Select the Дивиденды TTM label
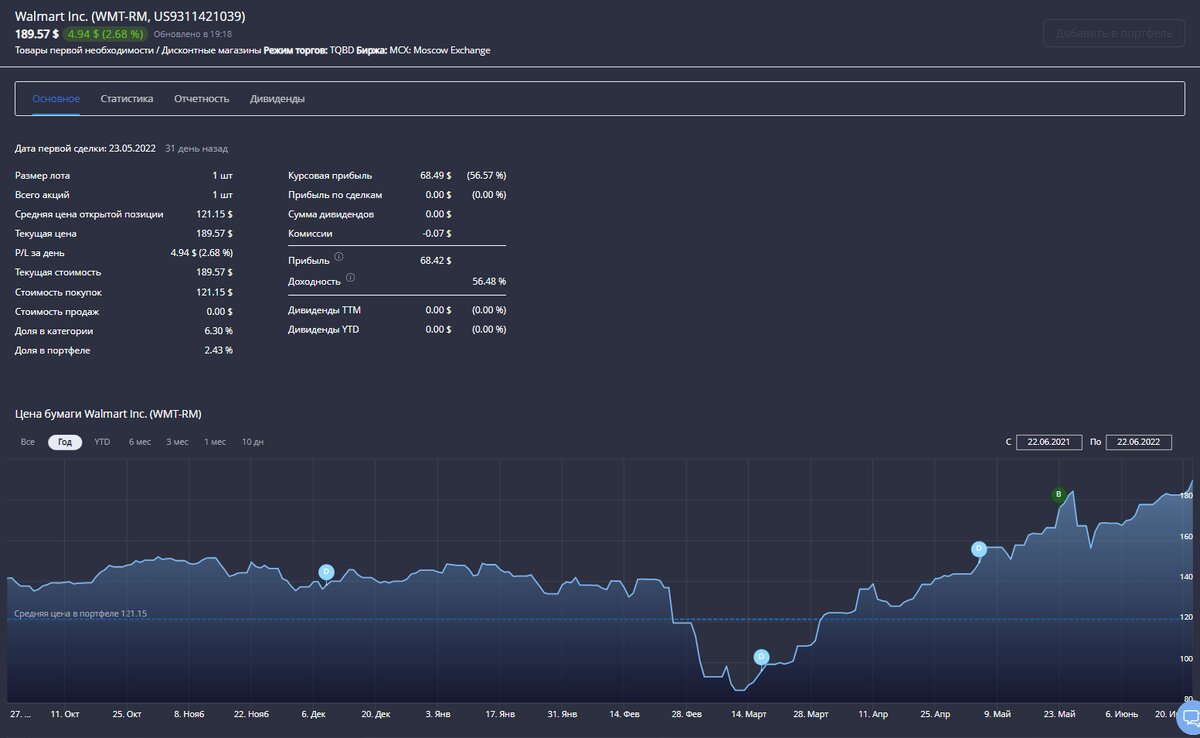The height and width of the screenshot is (738, 1200). (324, 310)
